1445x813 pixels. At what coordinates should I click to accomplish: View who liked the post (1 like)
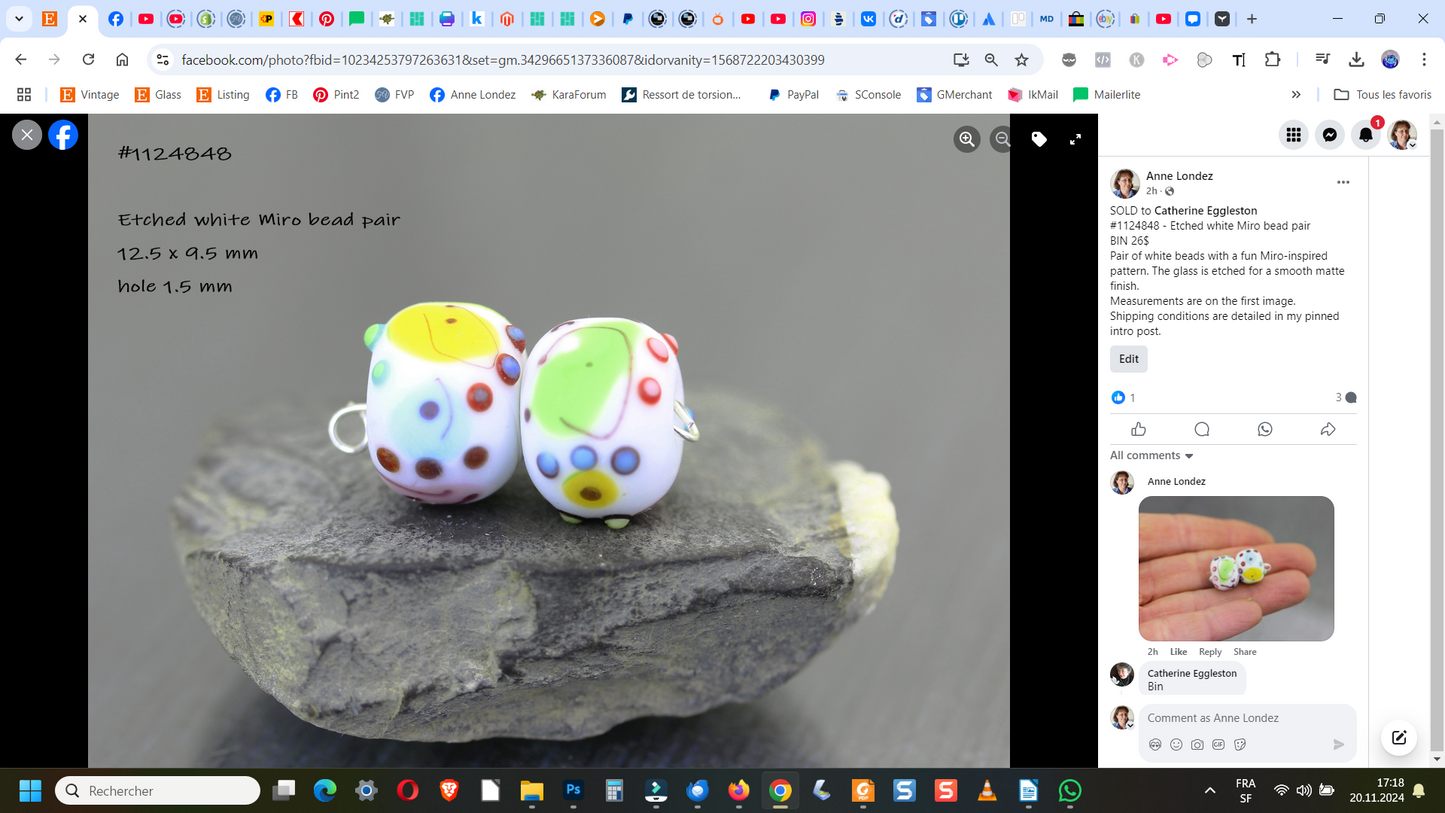[x=1123, y=398]
